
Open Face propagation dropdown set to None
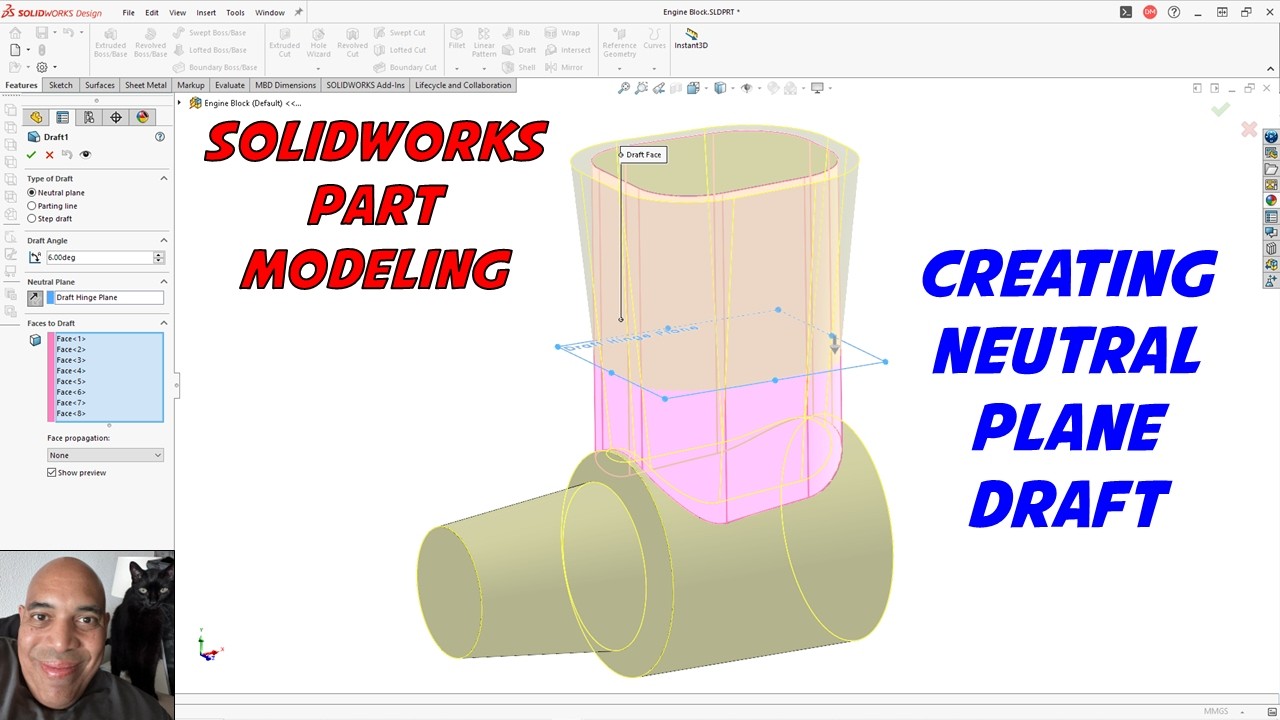(x=105, y=455)
